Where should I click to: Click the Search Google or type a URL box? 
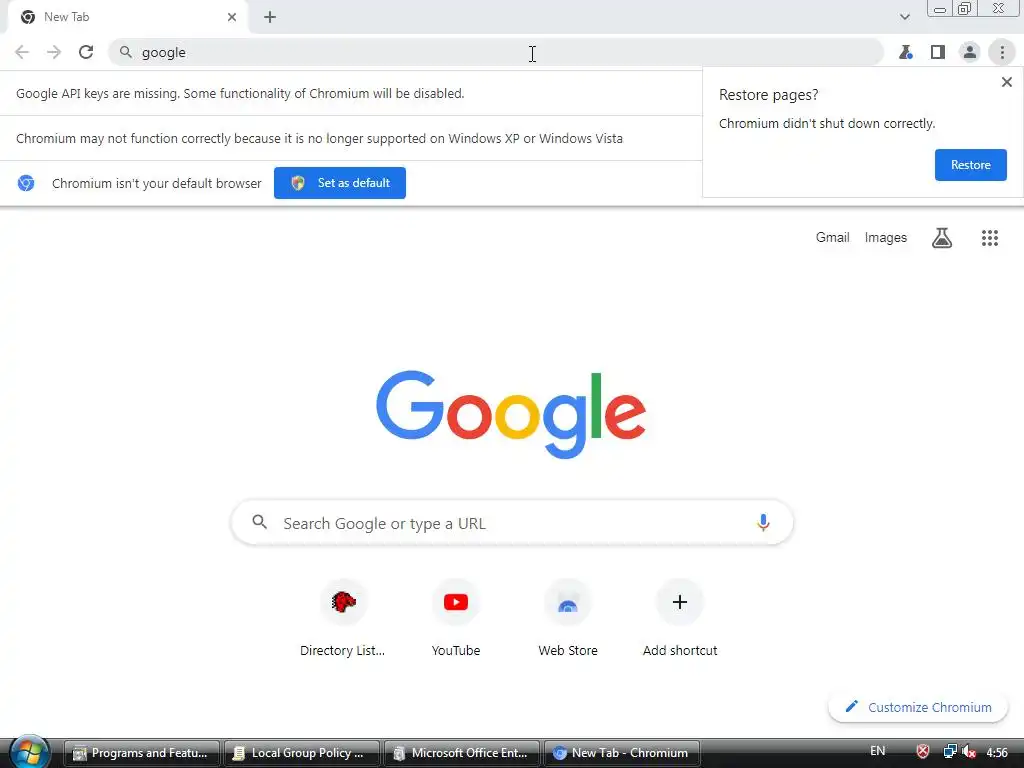[x=512, y=522]
